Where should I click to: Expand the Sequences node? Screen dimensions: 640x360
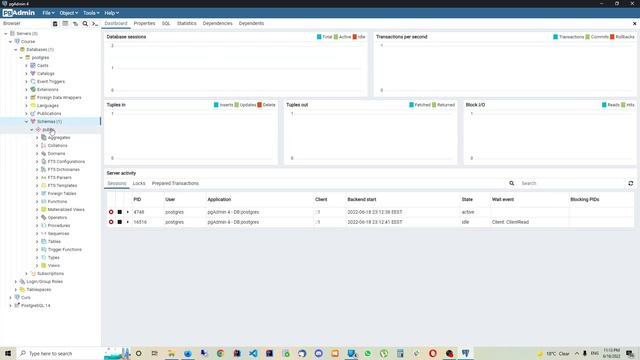point(37,233)
